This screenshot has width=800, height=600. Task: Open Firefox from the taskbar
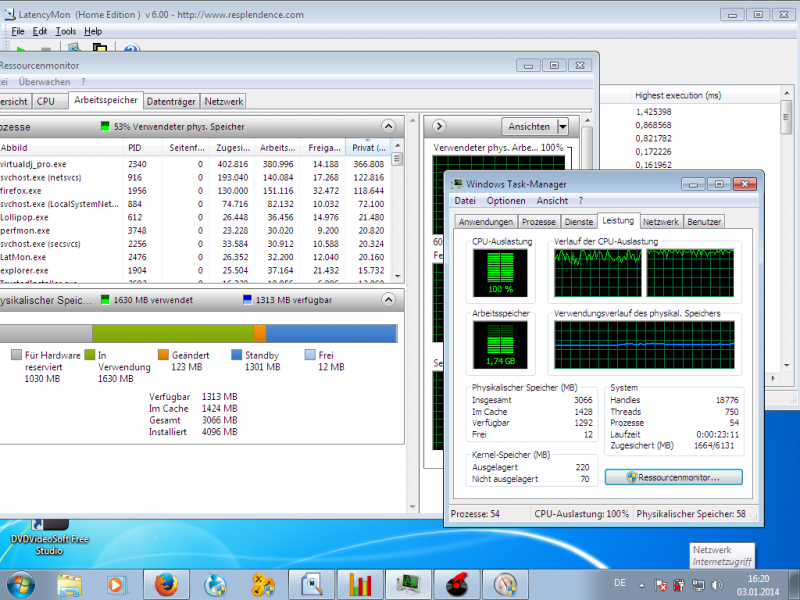(x=165, y=583)
